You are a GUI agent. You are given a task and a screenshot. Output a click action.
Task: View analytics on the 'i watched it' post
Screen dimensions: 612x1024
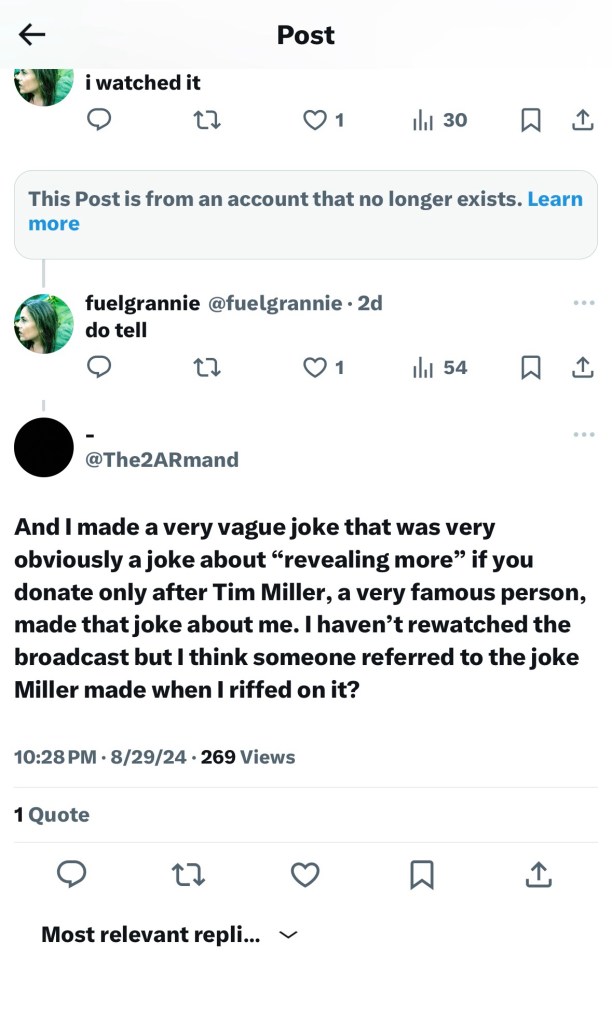440,120
